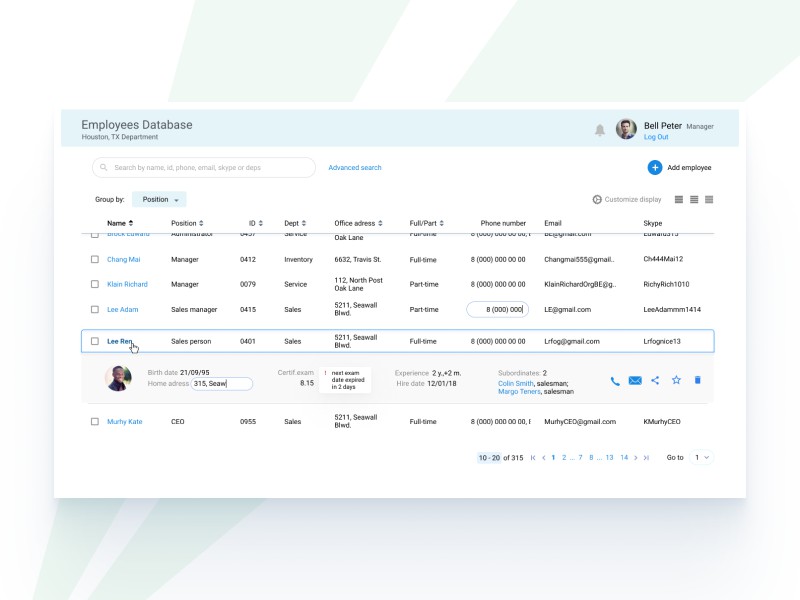The height and width of the screenshot is (600, 800).
Task: Open subordinate Margo Teners's profile
Action: pos(519,391)
